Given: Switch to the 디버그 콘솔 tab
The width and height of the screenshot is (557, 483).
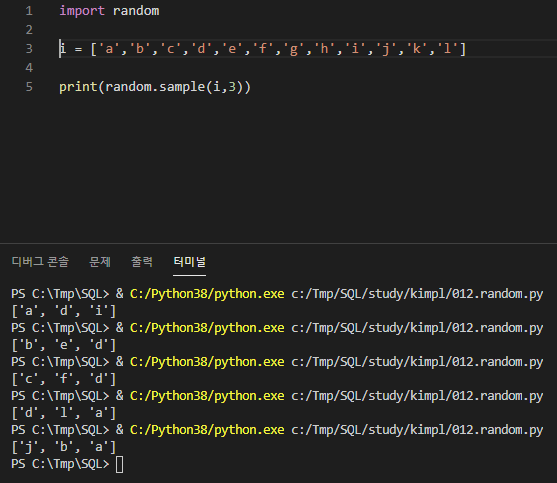Looking at the screenshot, I should [x=40, y=262].
